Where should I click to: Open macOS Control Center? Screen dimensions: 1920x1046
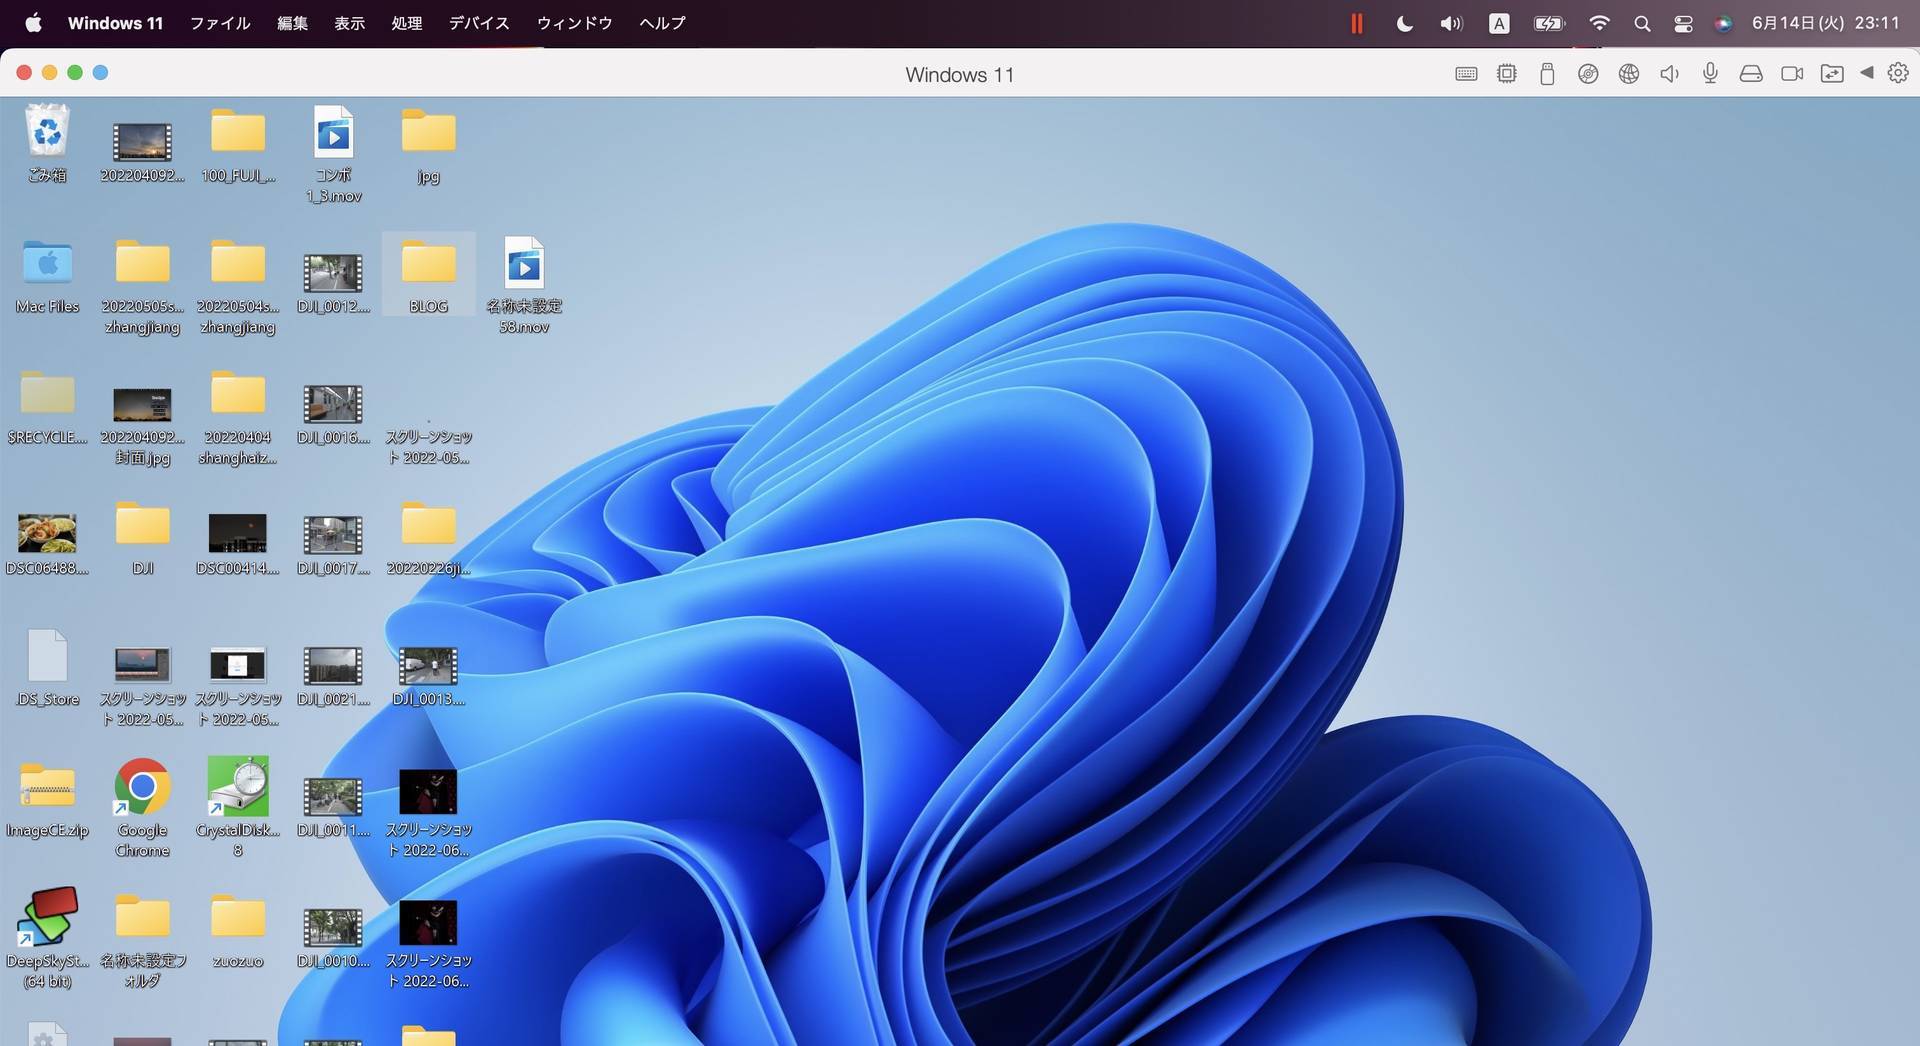pyautogui.click(x=1683, y=23)
